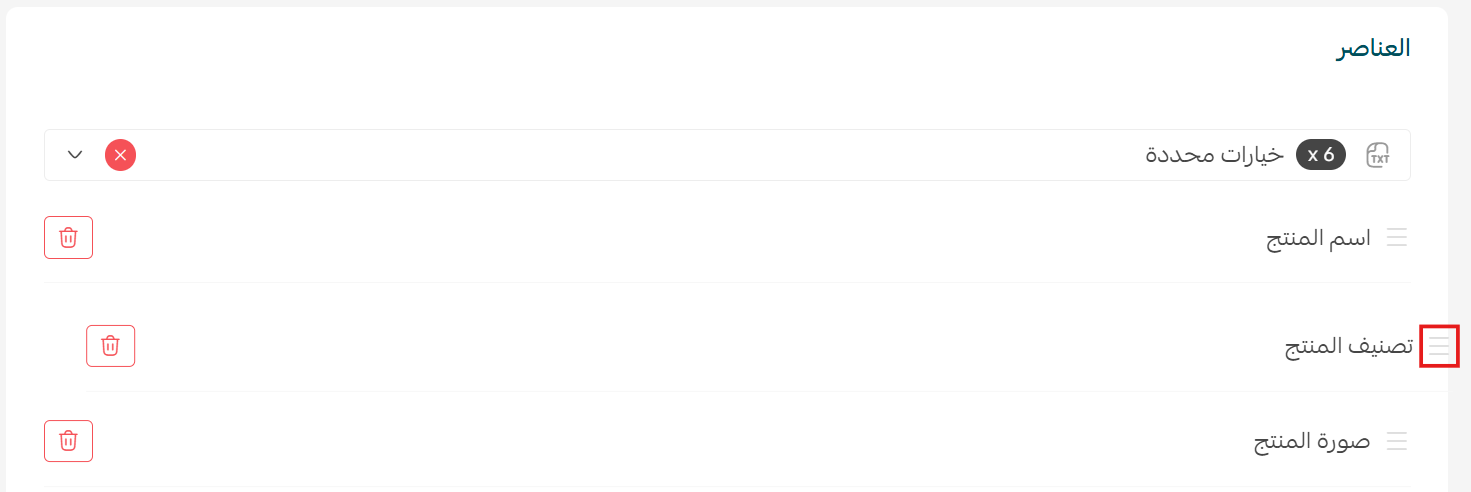Click empty middle area of selection field

pos(640,155)
